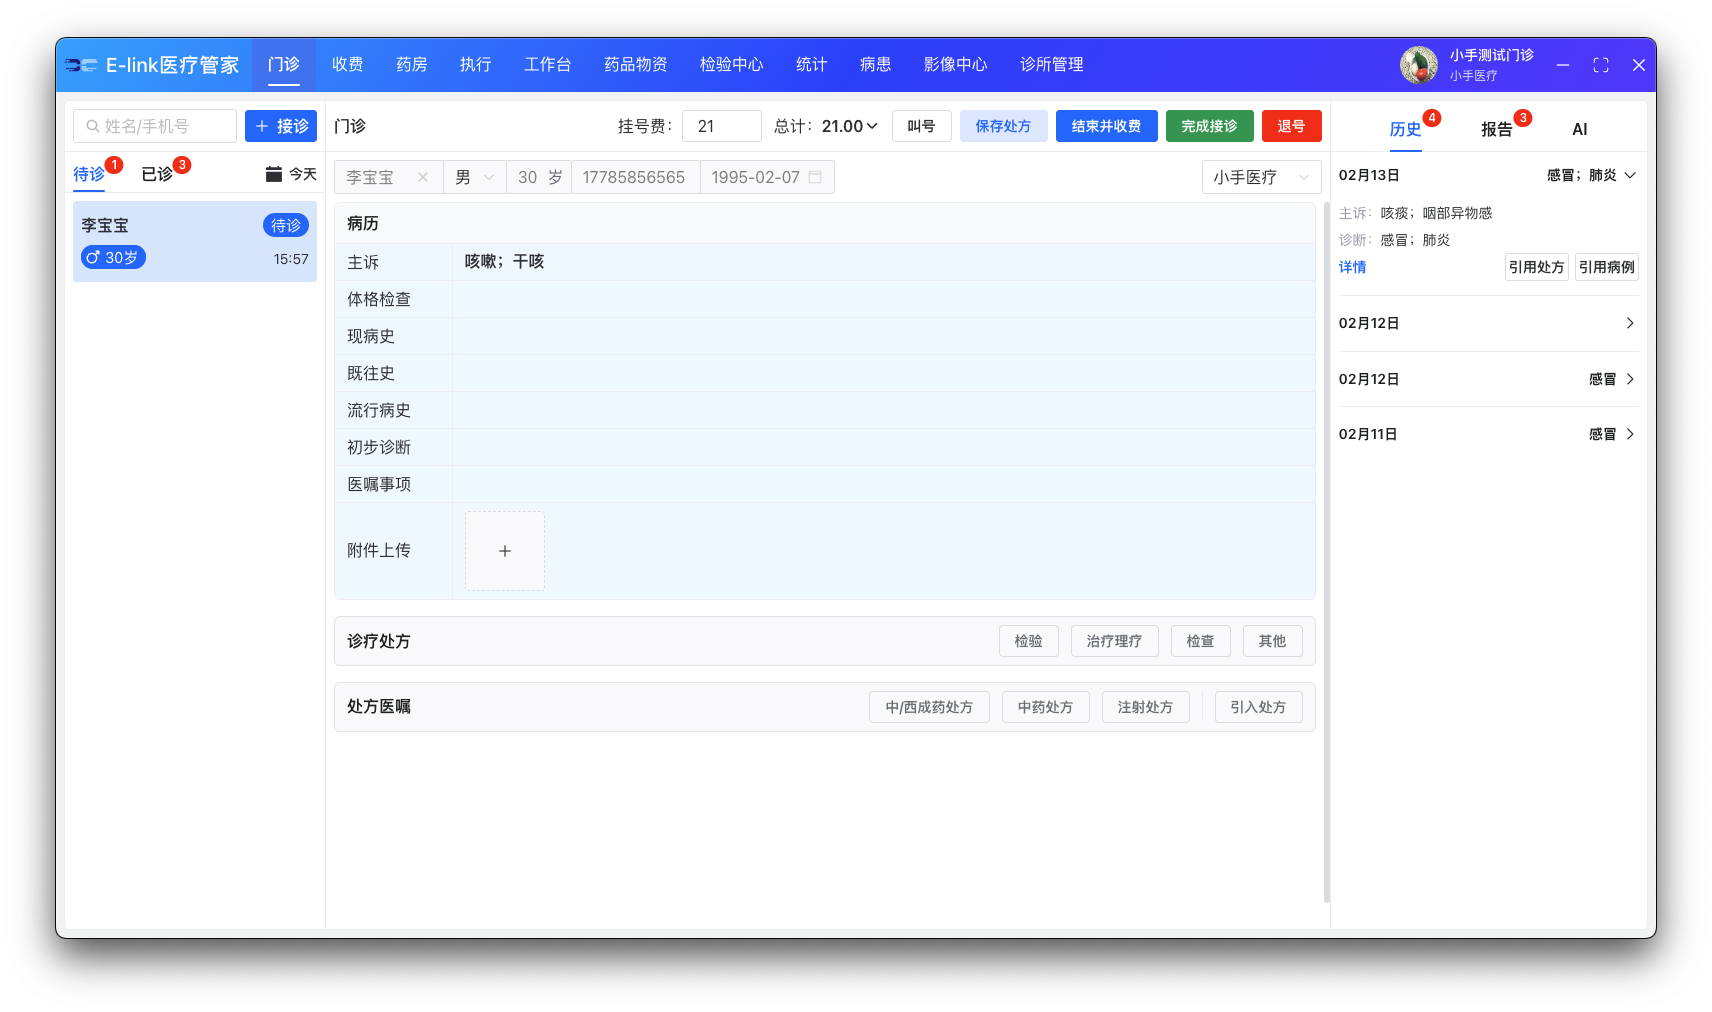The width and height of the screenshot is (1712, 1012).
Task: Click the user avatar picture
Action: tap(1418, 65)
